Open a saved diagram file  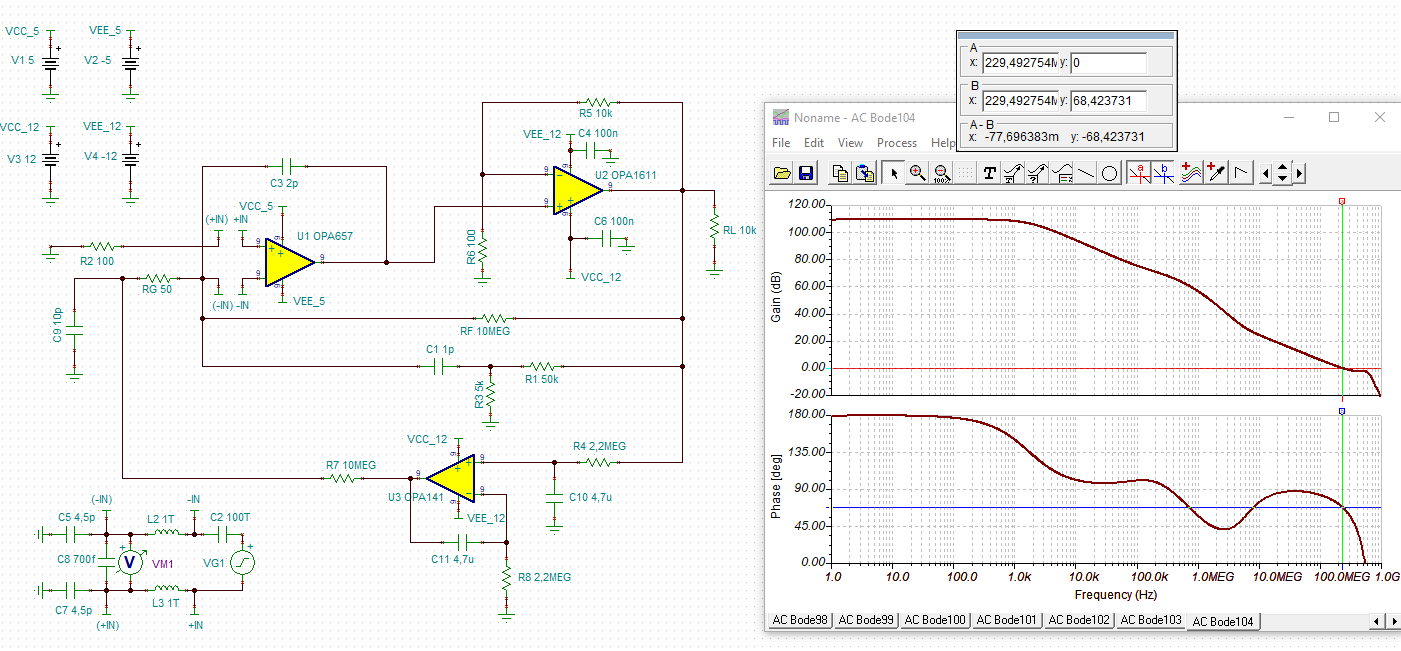click(781, 172)
